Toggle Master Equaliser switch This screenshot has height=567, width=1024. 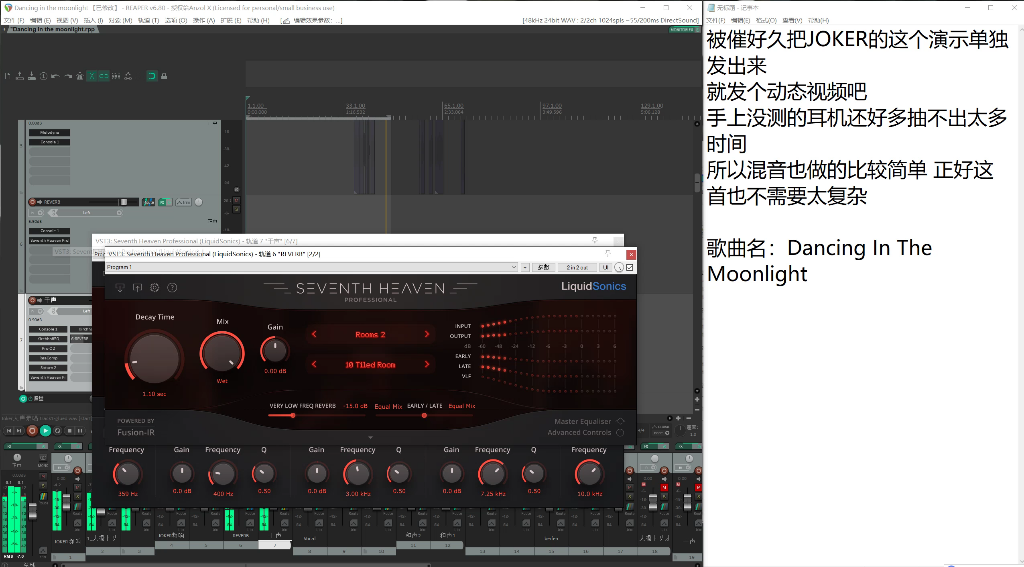coord(620,421)
